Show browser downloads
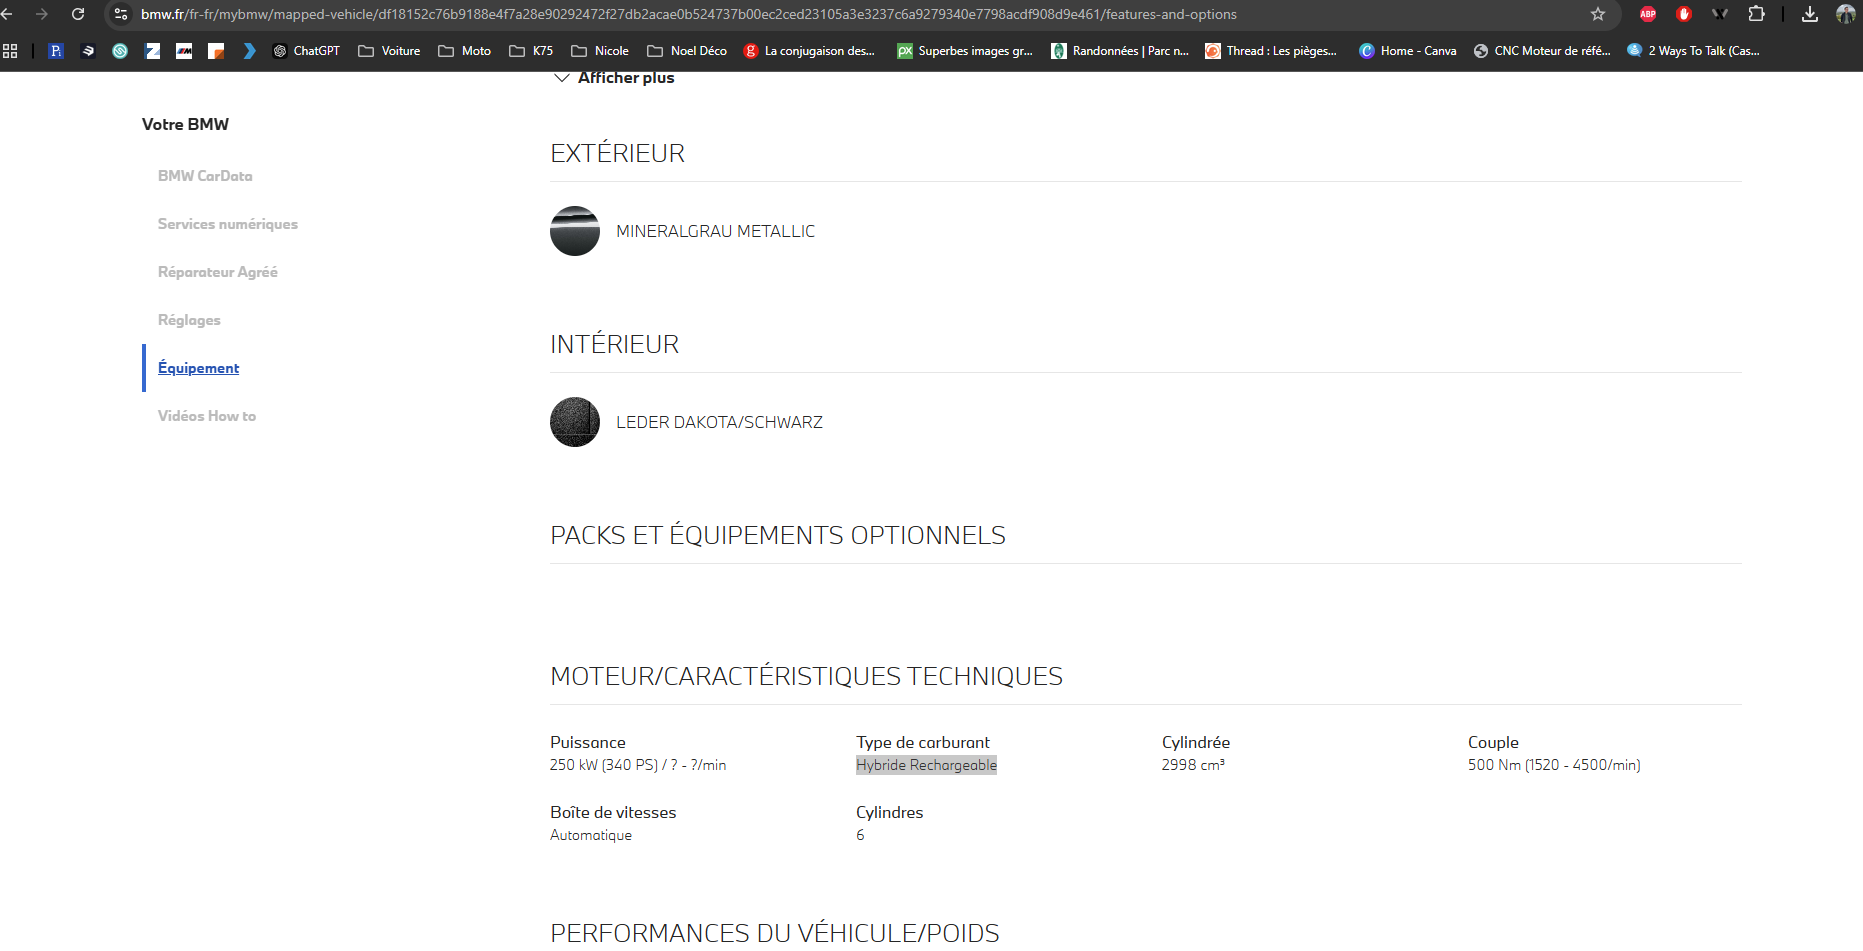1863x951 pixels. tap(1810, 14)
